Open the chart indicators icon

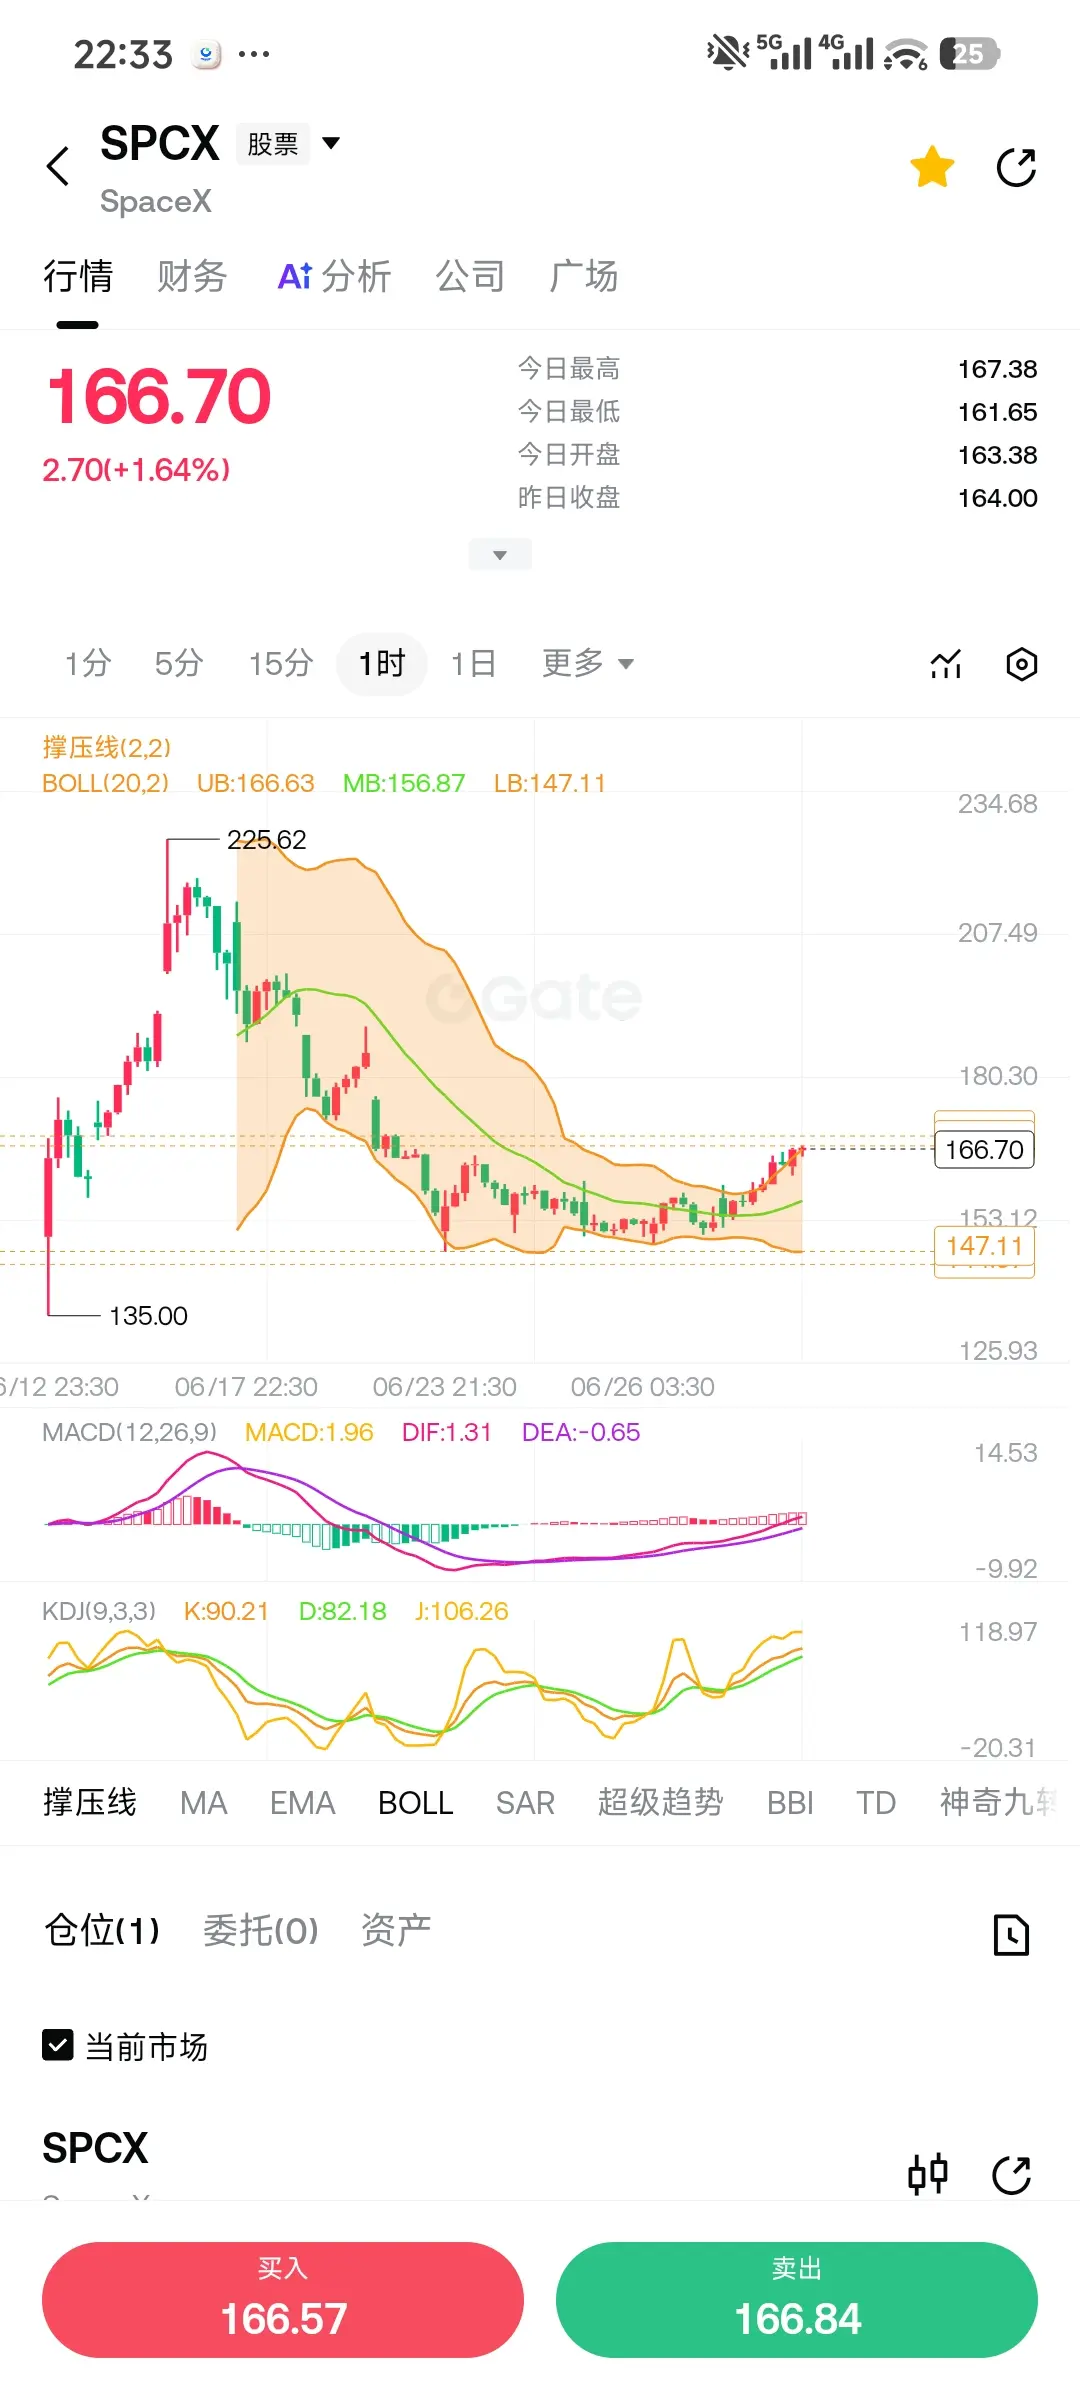(946, 664)
